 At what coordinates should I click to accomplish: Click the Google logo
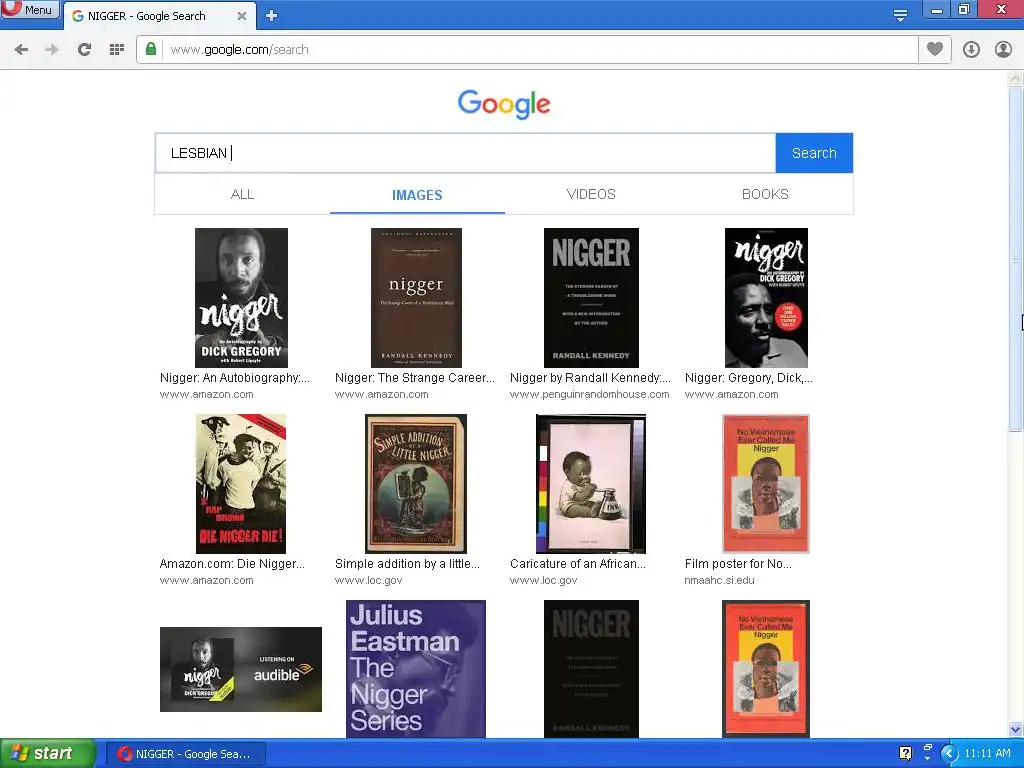point(504,104)
